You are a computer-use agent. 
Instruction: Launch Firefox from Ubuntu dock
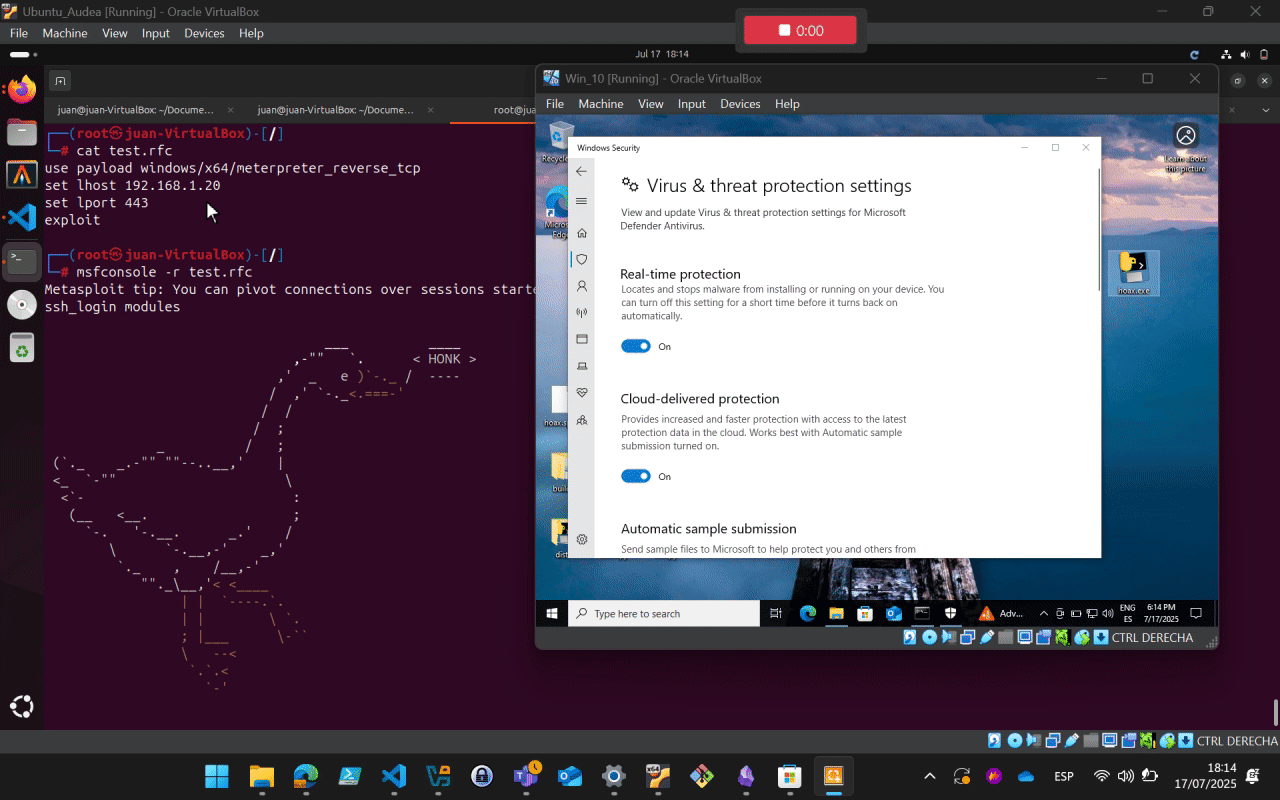[x=22, y=89]
